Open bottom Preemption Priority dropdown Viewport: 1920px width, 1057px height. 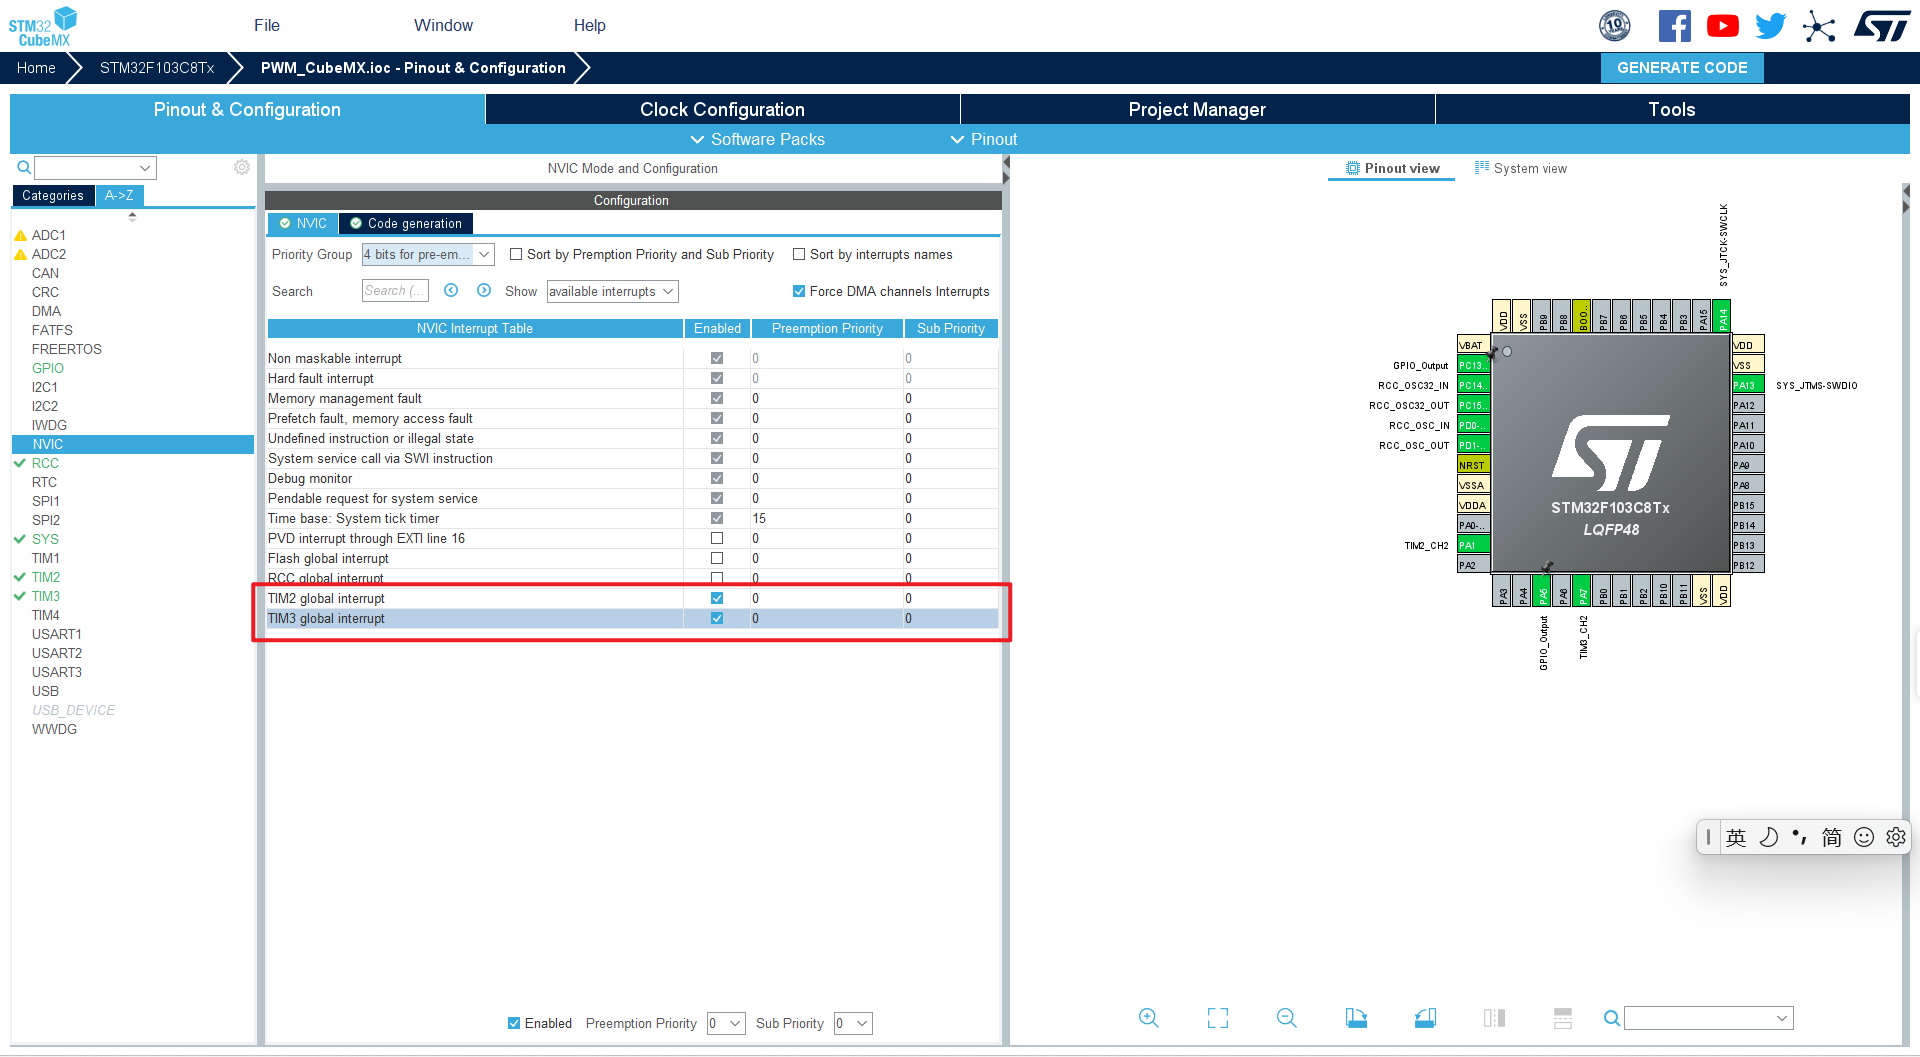coord(726,1023)
